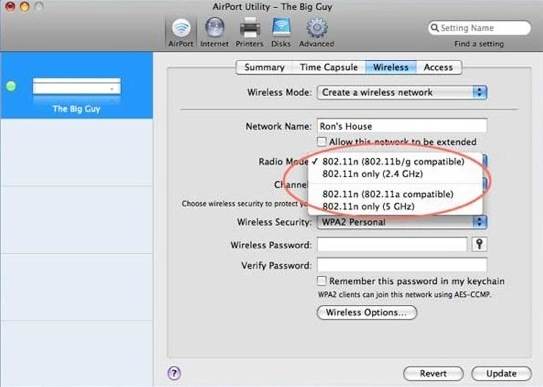Viewport: 543px width, 387px height.
Task: Switch to the Summary tab
Action: tap(265, 67)
